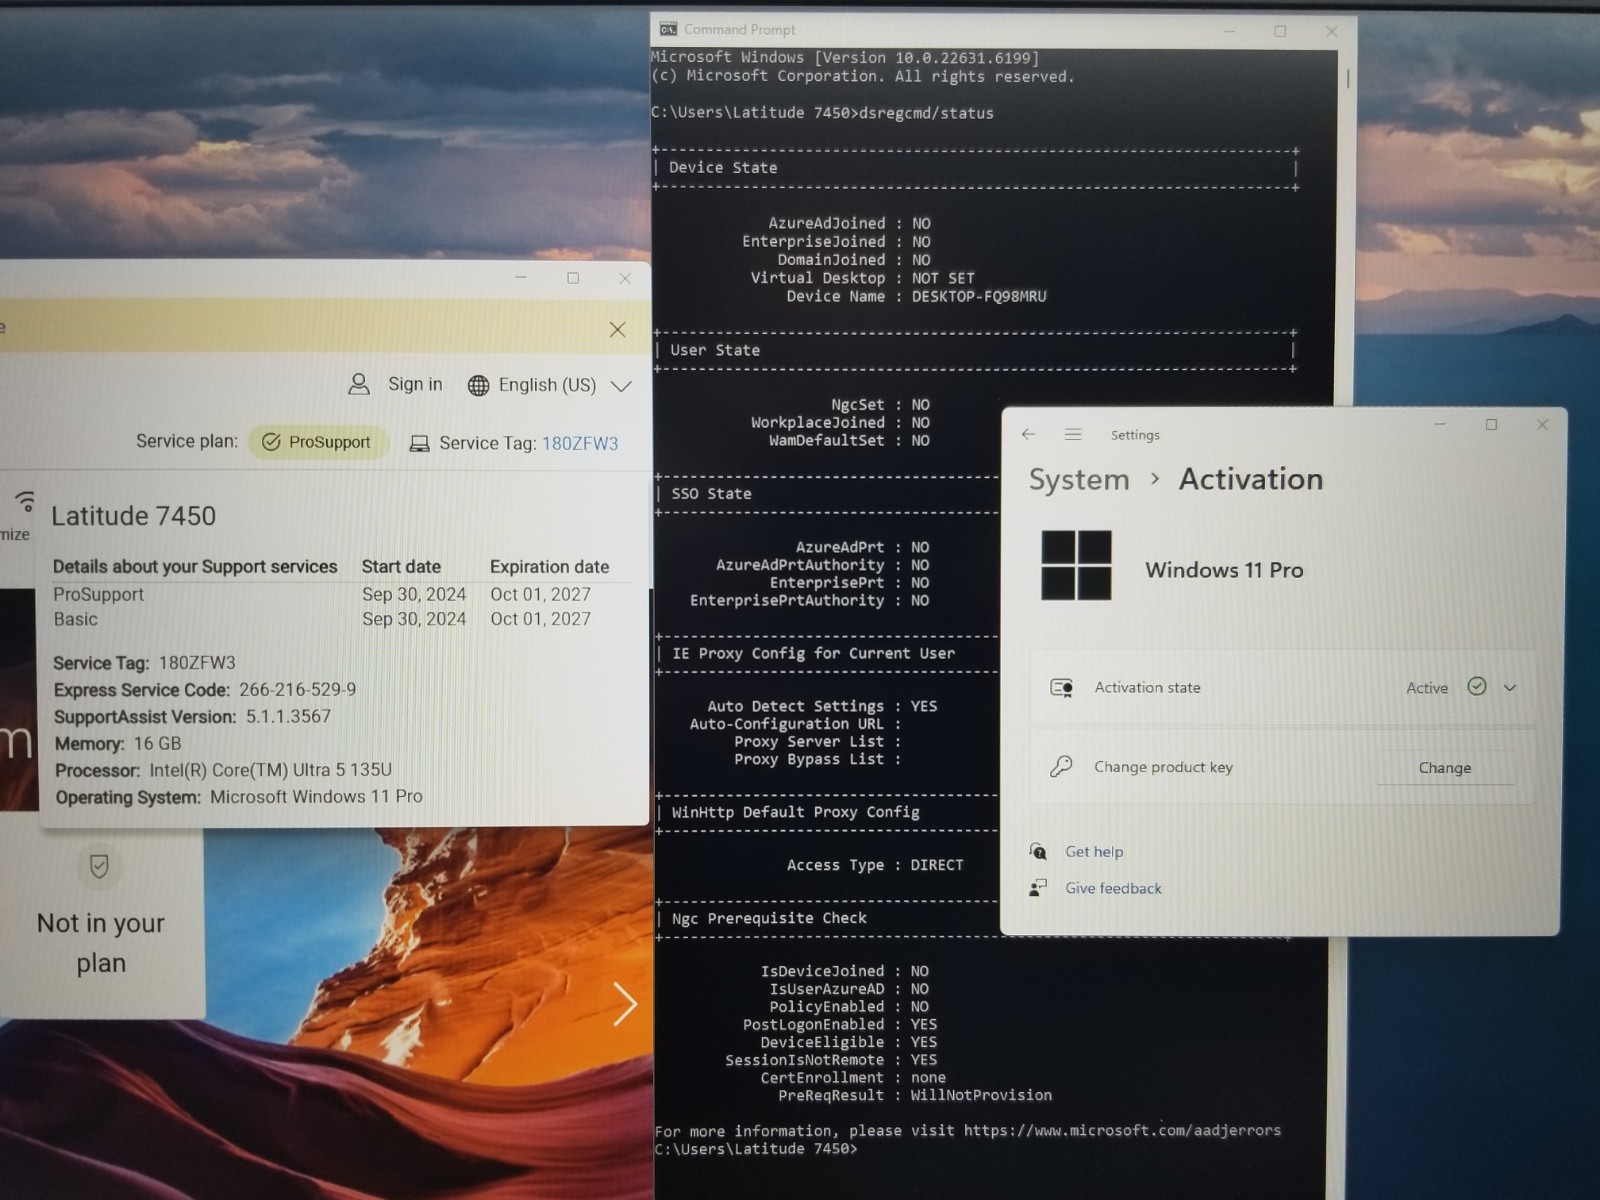Image resolution: width=1600 pixels, height=1200 pixels.
Task: Click the Processor Intel Core Ultra 5 135U line
Action: (224, 770)
